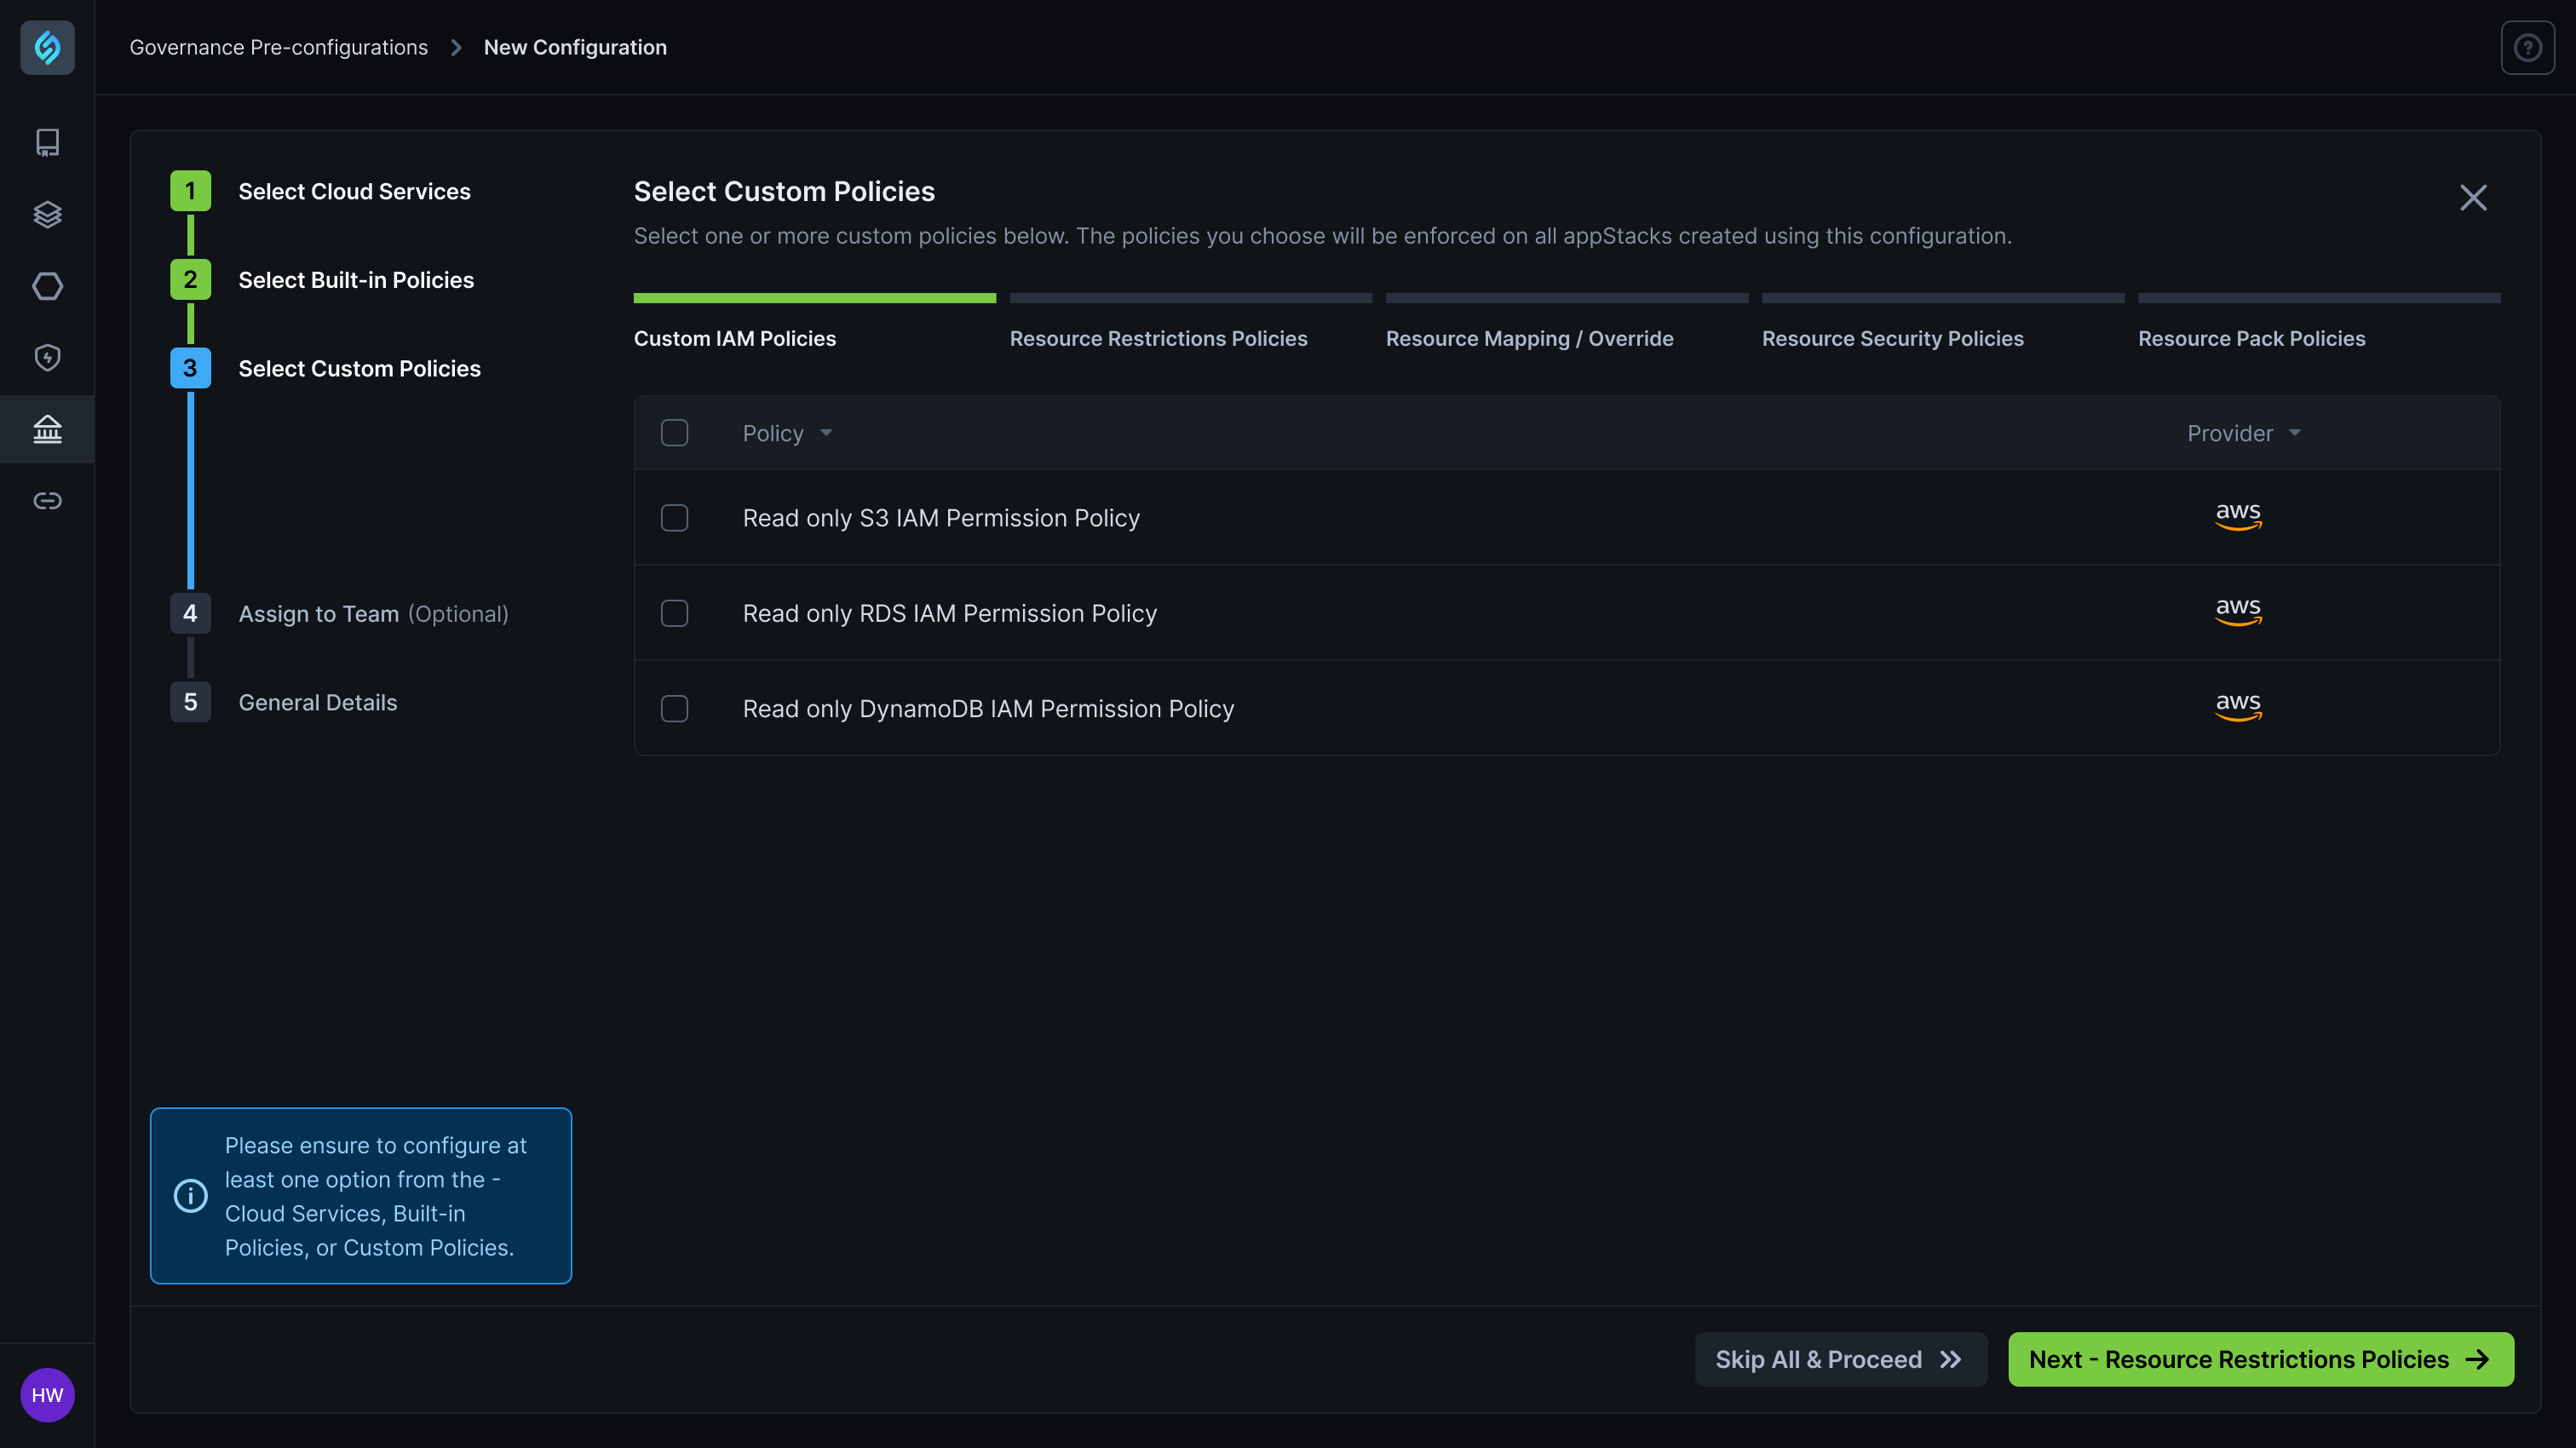The width and height of the screenshot is (2576, 1448).
Task: Open Governance Pre-configurations breadcrumb link
Action: pos(279,47)
